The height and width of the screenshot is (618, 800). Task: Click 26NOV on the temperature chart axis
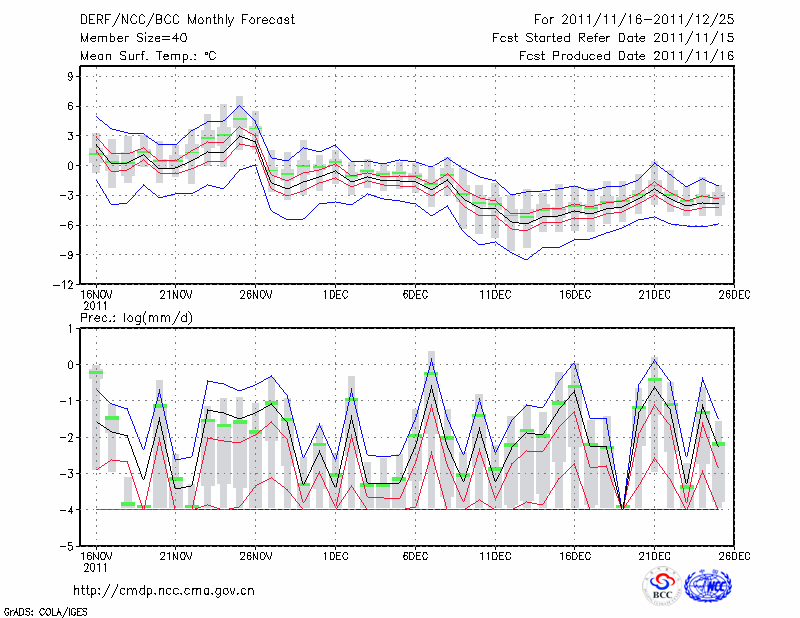[256, 295]
